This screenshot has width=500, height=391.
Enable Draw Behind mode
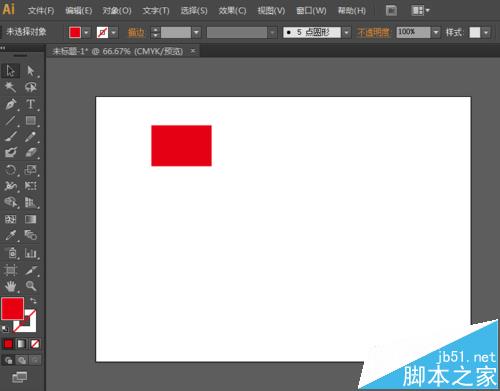[x=22, y=360]
